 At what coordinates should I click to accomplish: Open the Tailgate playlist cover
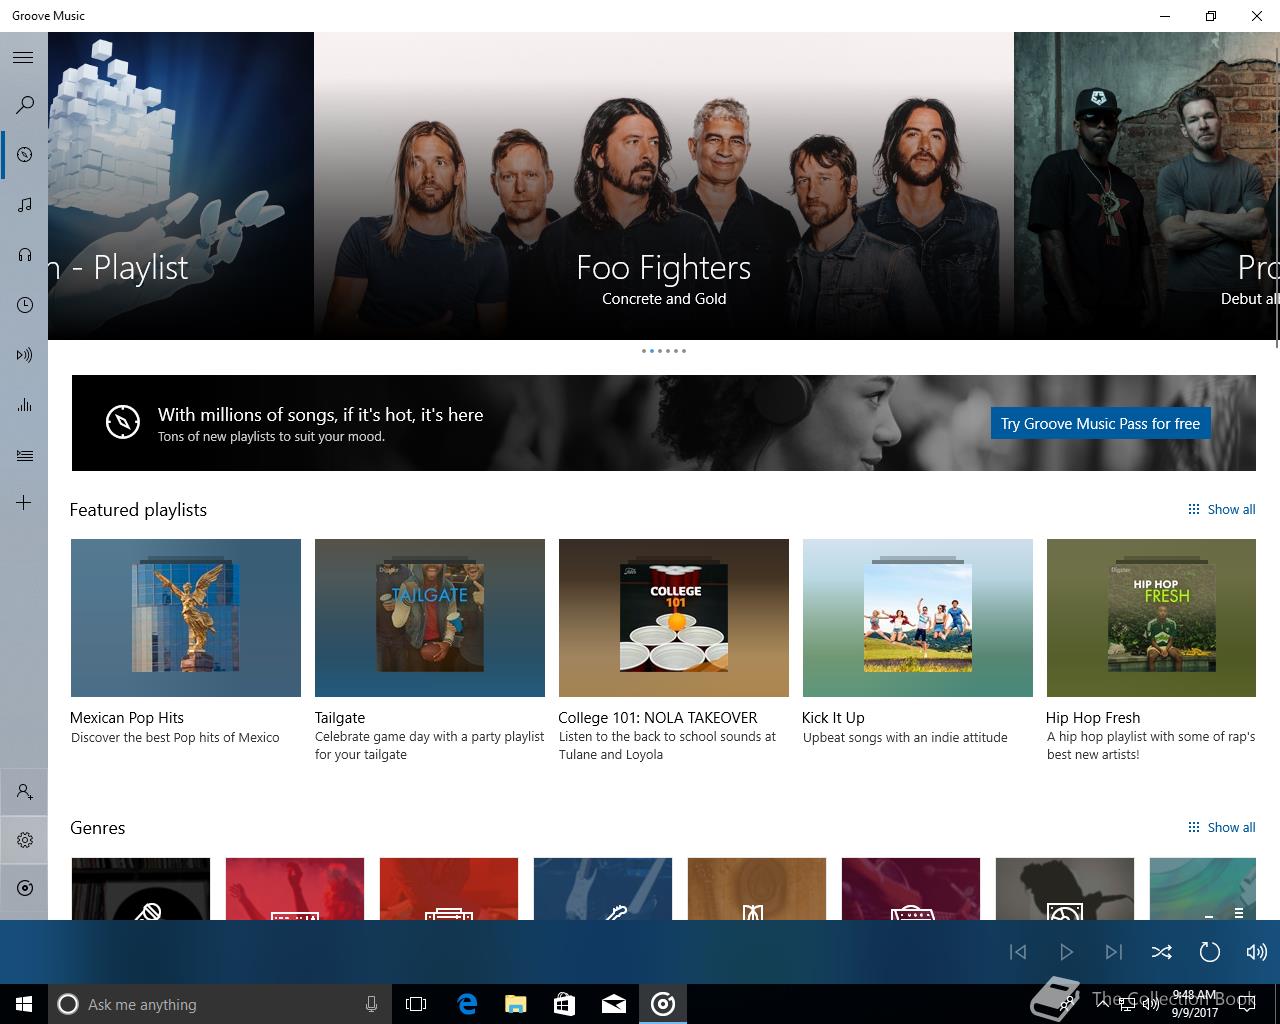(x=430, y=618)
